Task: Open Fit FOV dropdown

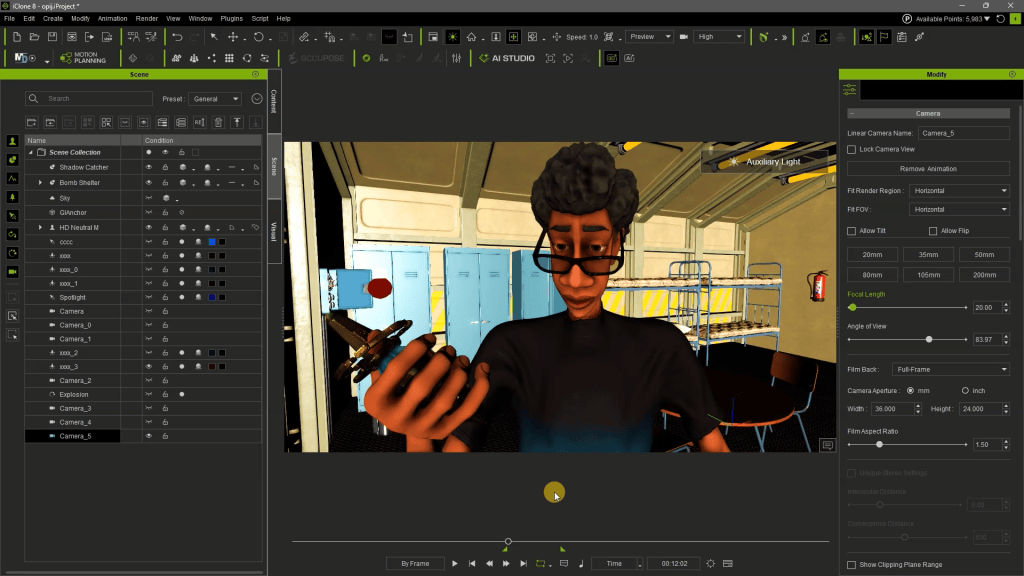Action: [x=959, y=210]
